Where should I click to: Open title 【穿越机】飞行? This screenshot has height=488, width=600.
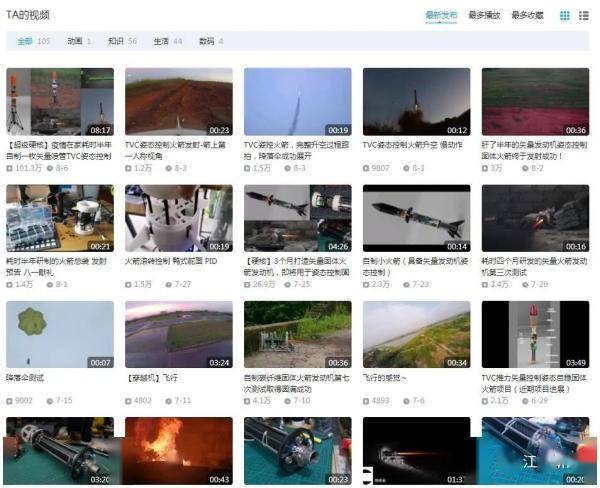[152, 378]
